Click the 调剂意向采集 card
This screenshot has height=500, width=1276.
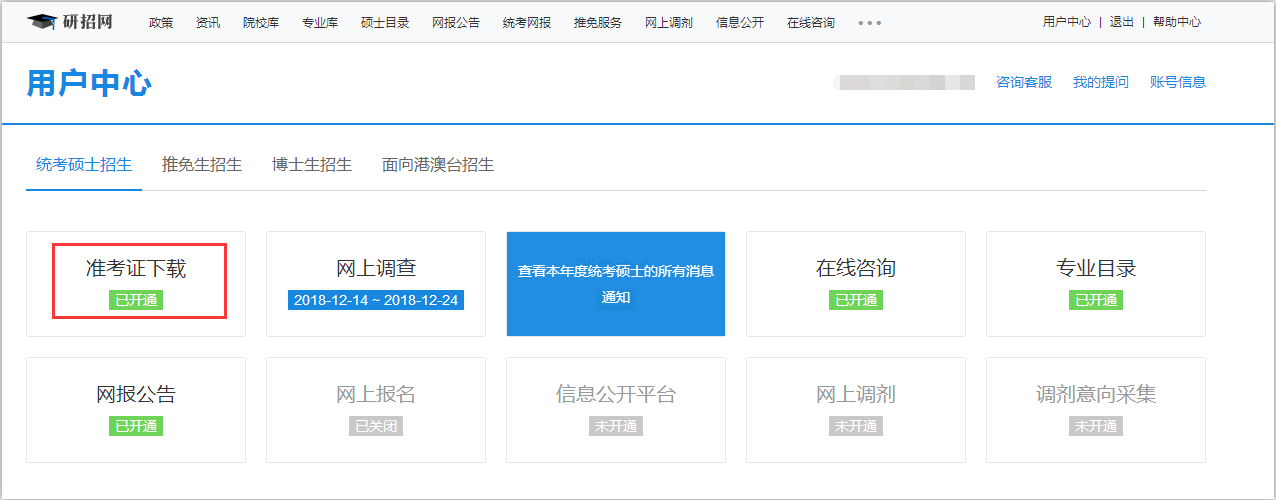coord(1096,410)
